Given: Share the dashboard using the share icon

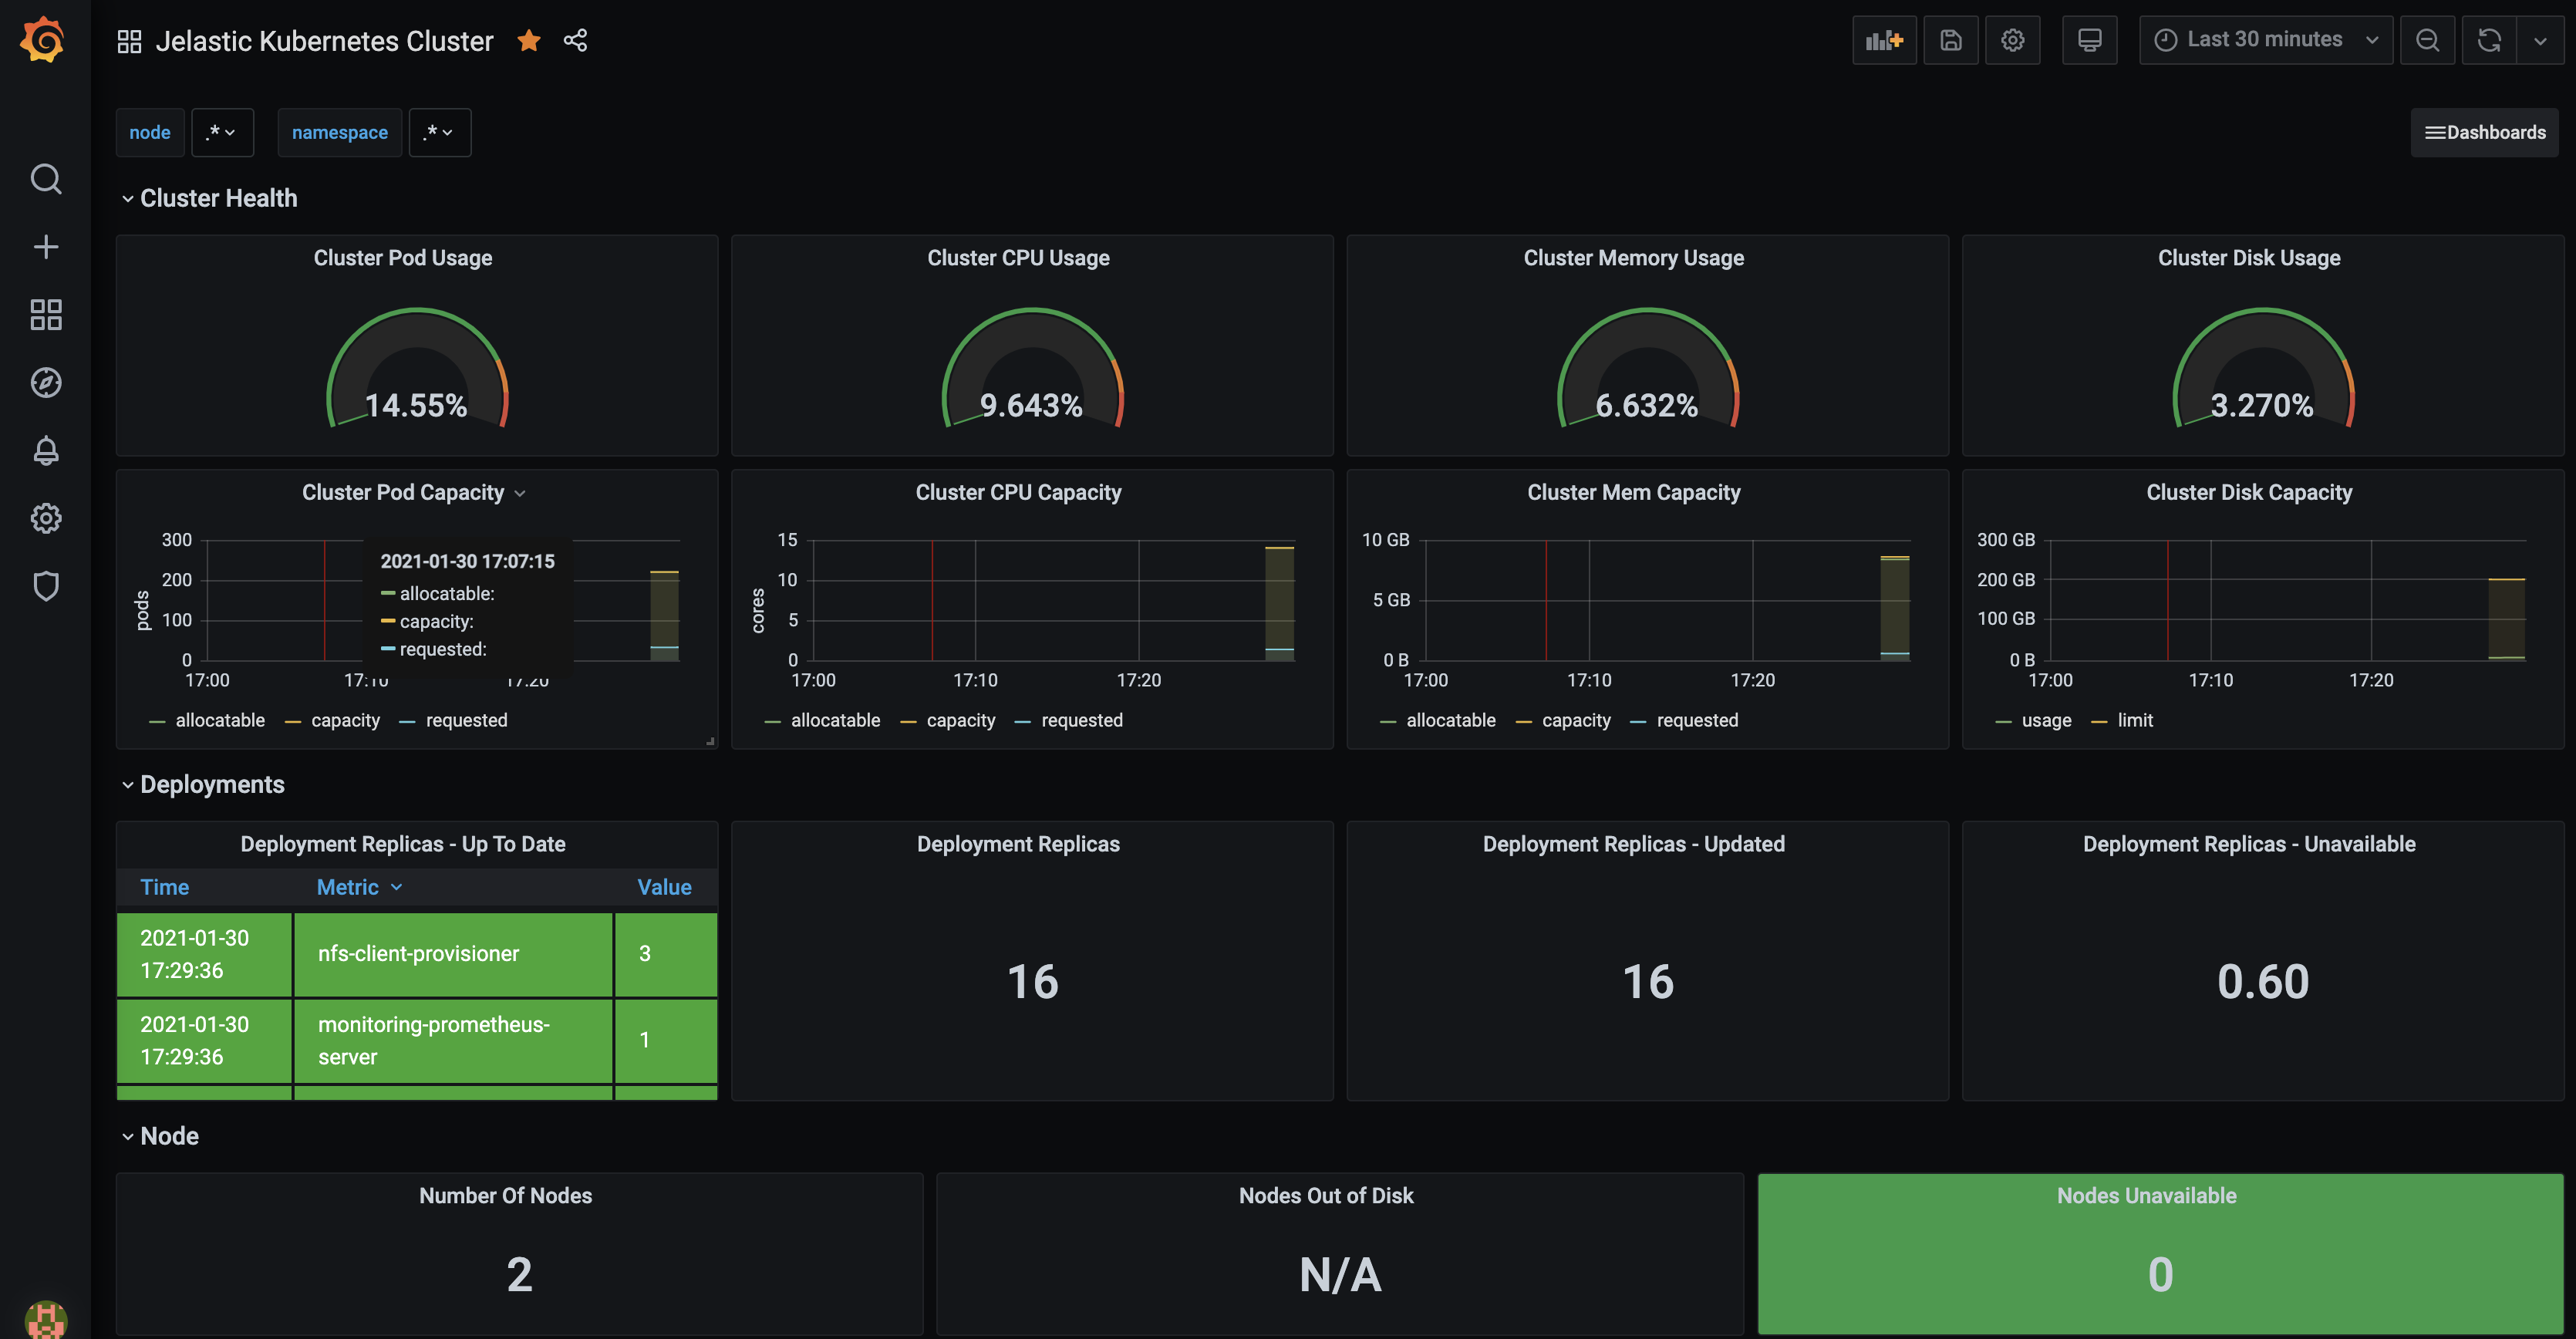Looking at the screenshot, I should 576,41.
